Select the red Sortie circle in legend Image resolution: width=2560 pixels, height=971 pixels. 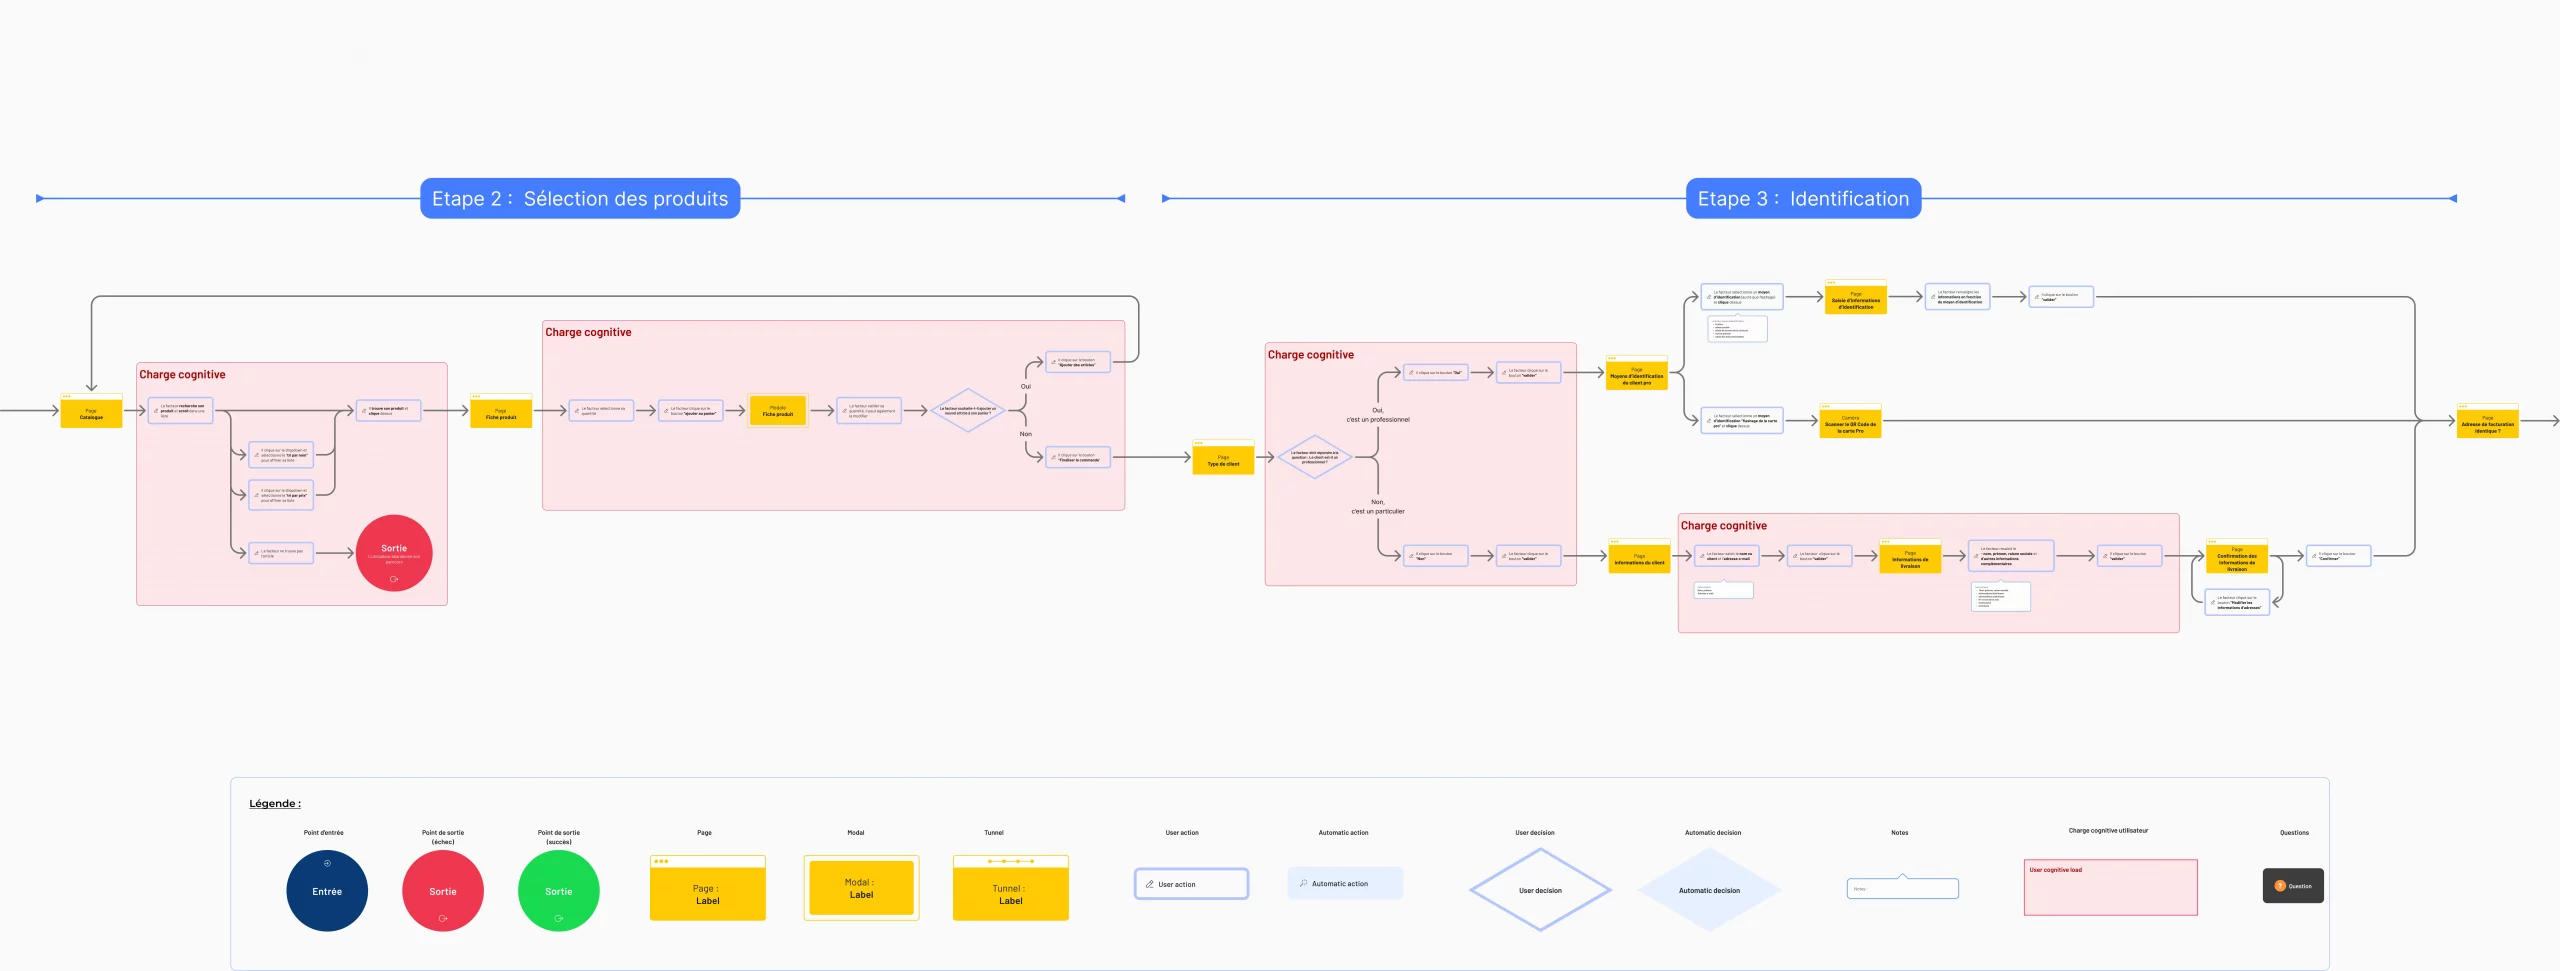pos(443,890)
